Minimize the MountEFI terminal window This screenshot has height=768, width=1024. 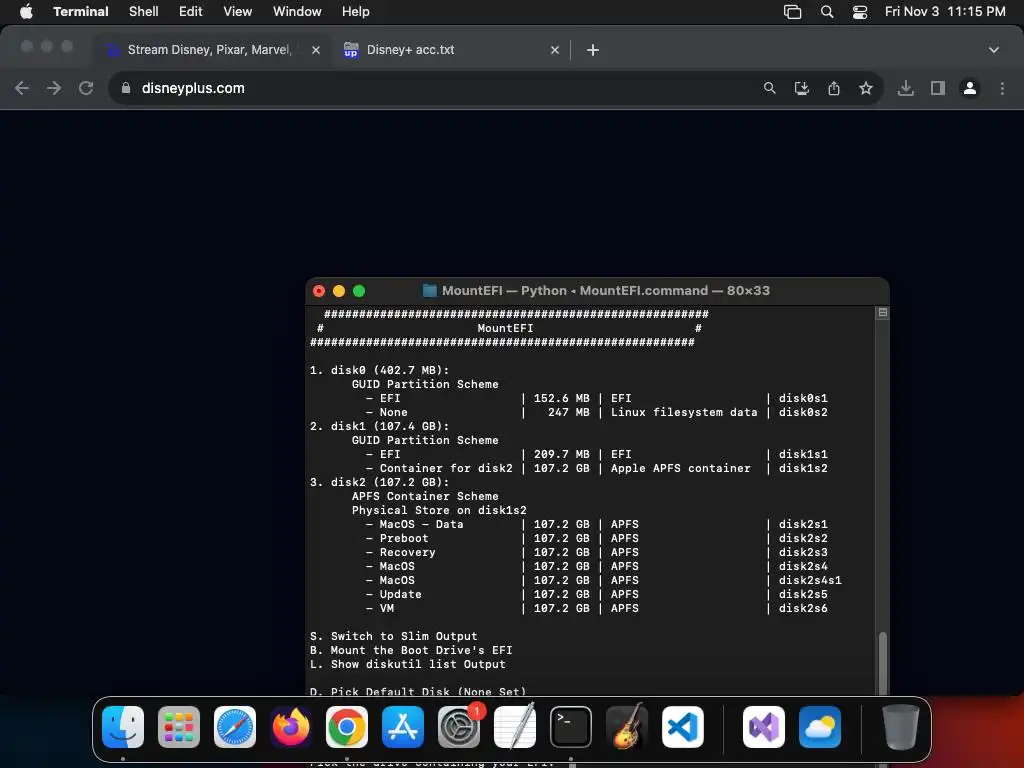(339, 291)
